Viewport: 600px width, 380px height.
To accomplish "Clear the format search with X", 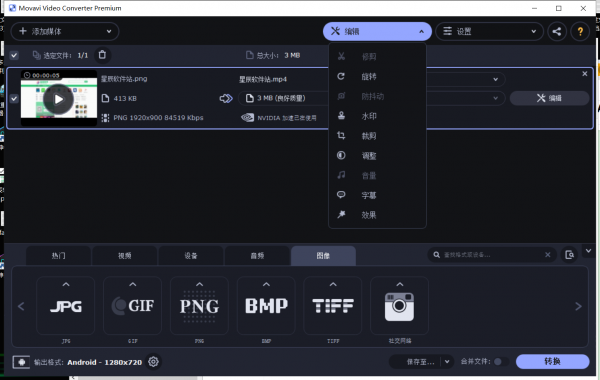I will tap(548, 255).
